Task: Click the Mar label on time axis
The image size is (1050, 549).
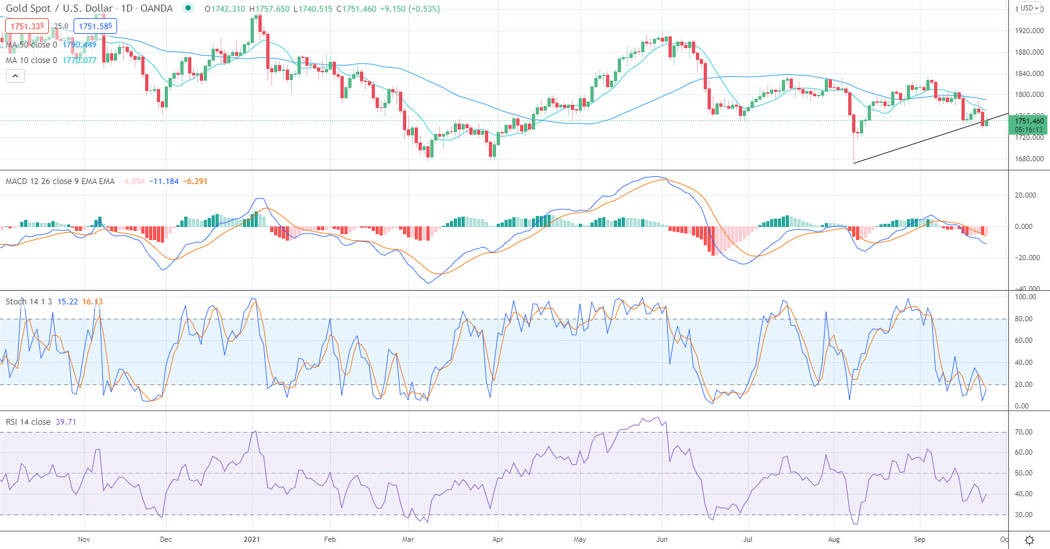Action: pos(407,539)
